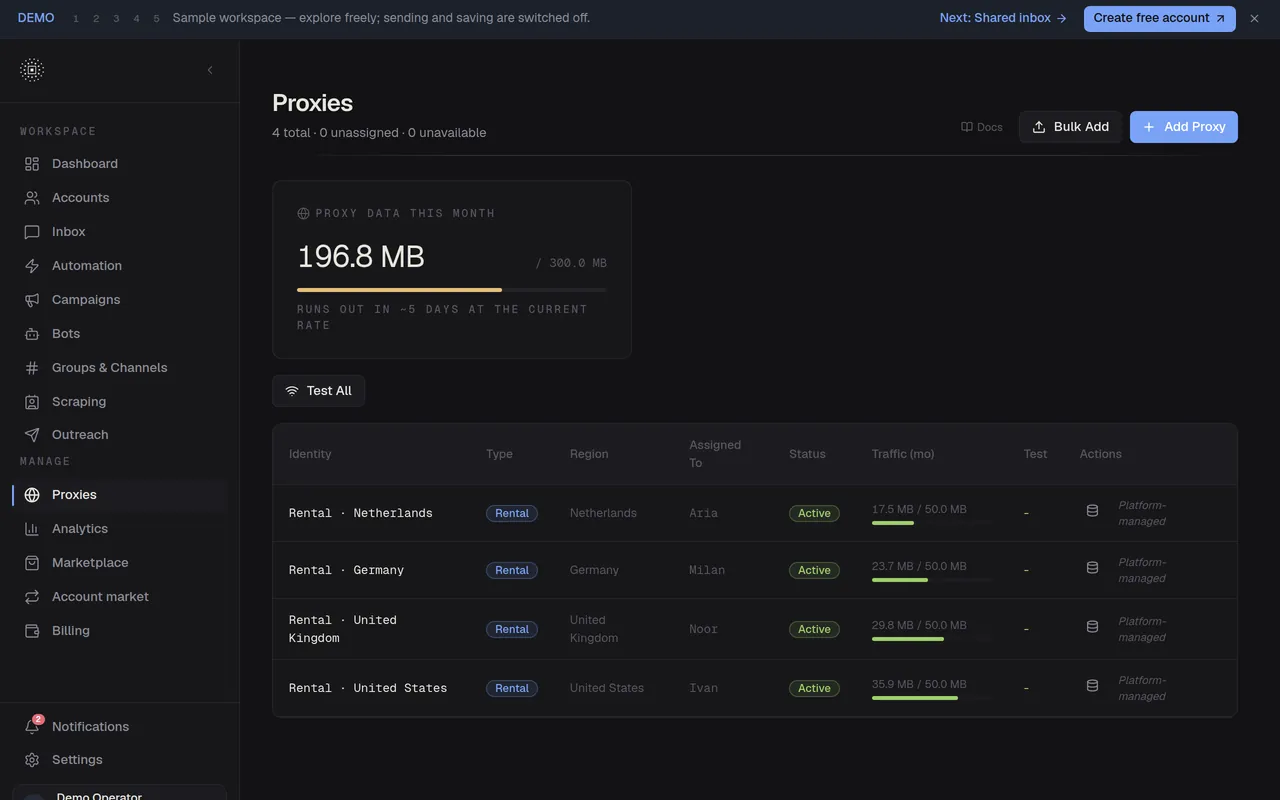The height and width of the screenshot is (800, 1280).
Task: Click the Proxies globe icon in sidebar
Action: point(32,495)
